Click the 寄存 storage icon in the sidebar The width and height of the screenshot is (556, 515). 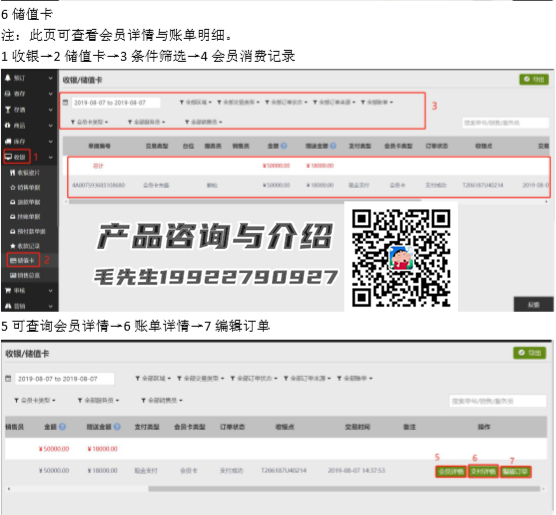(x=8, y=94)
